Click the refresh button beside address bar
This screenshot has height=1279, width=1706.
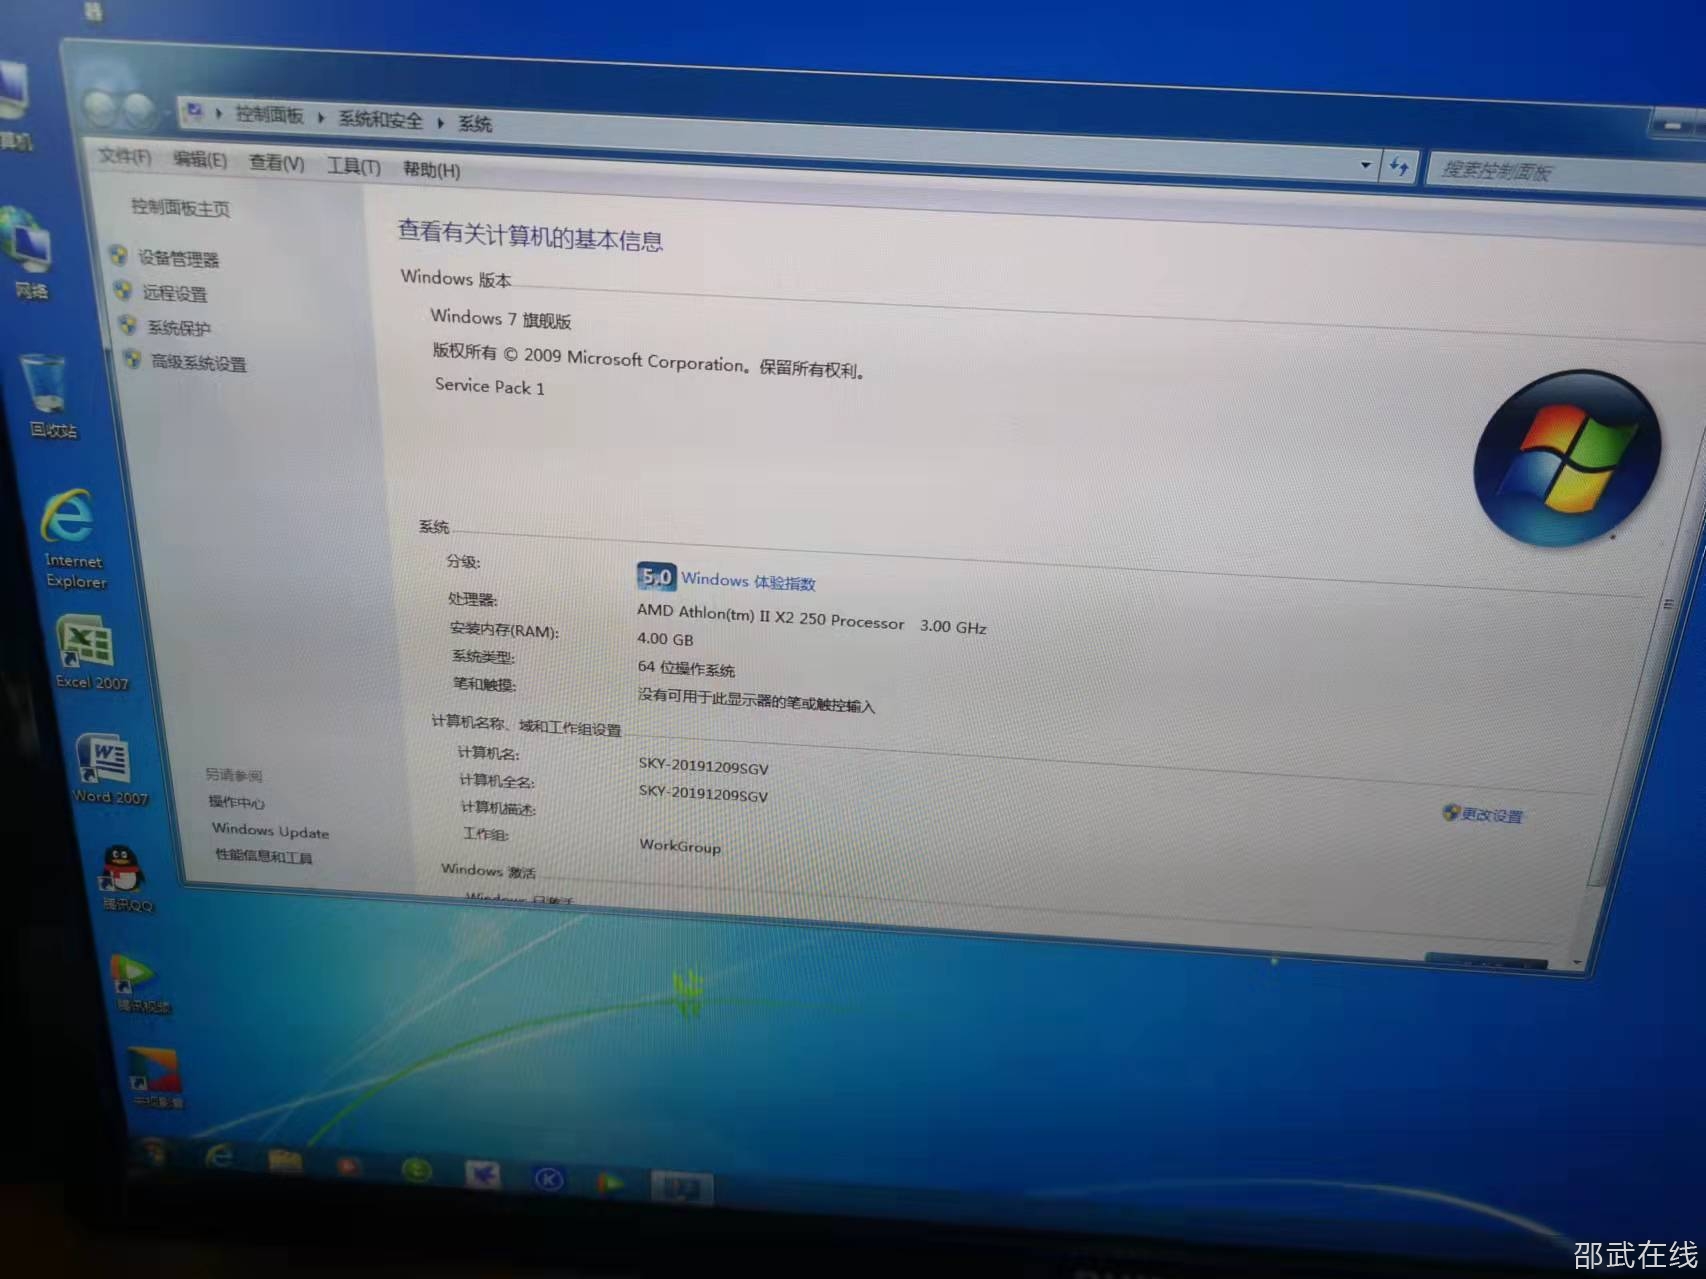1398,167
